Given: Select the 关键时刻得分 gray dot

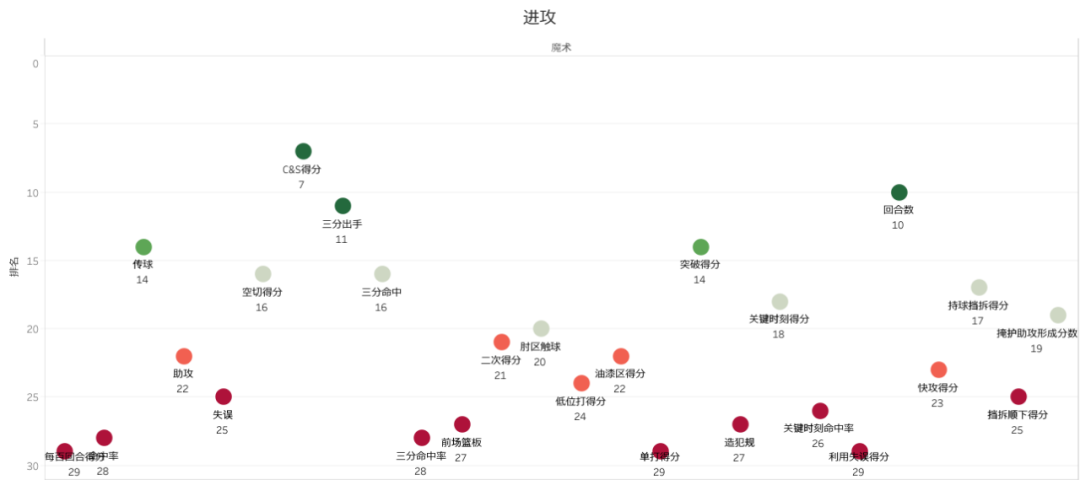Looking at the screenshot, I should (780, 301).
